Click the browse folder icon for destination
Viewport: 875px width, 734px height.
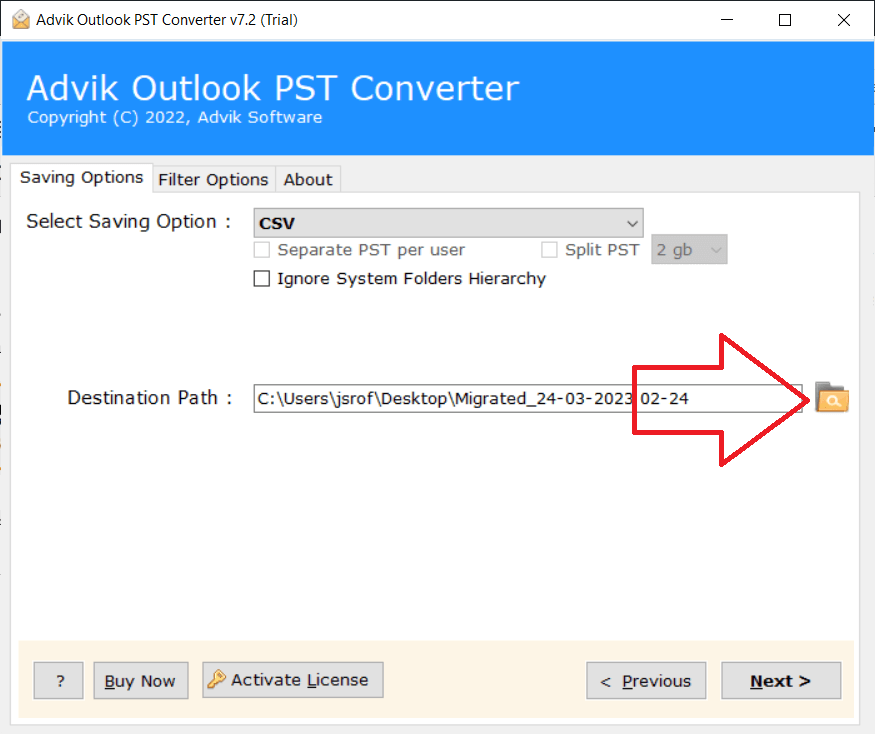tap(831, 397)
